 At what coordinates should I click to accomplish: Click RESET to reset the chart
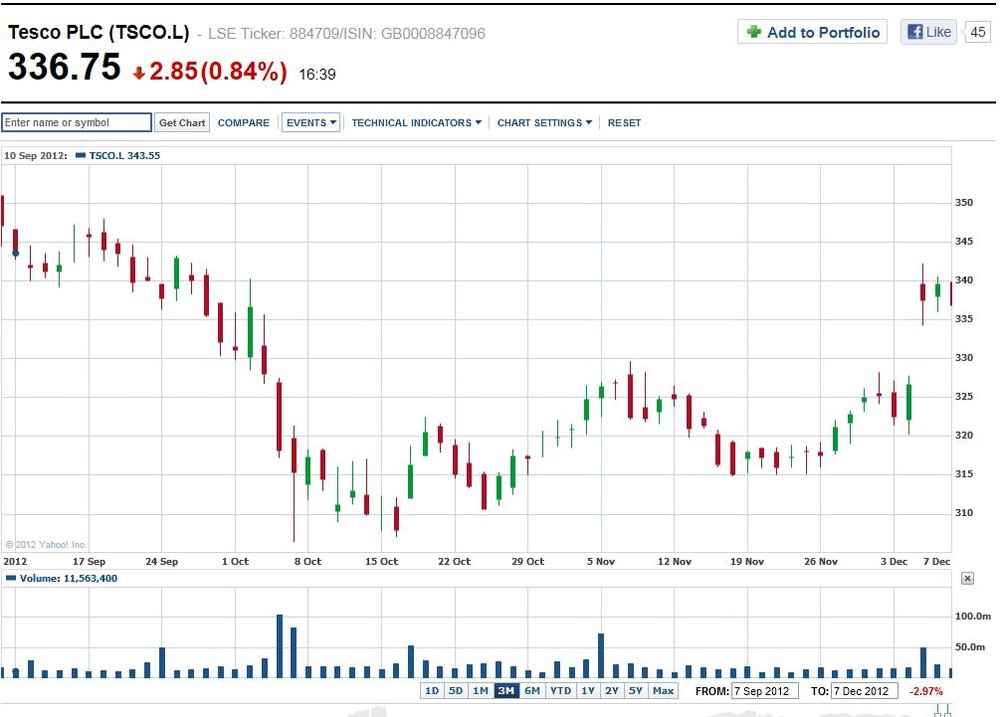624,122
